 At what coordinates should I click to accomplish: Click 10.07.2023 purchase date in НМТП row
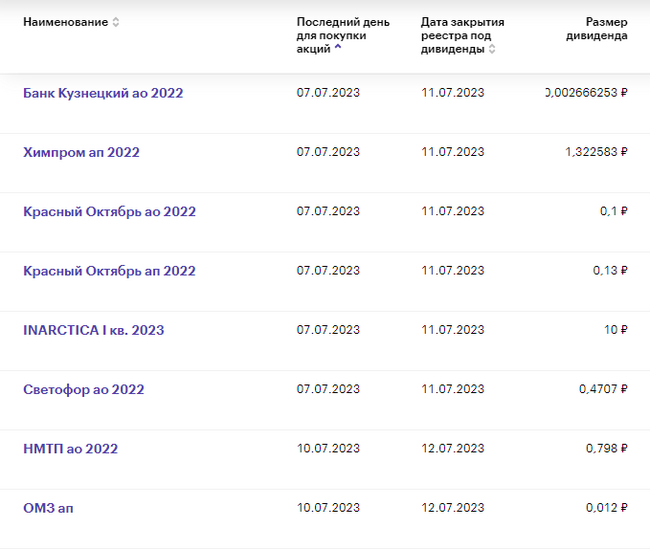pyautogui.click(x=328, y=448)
